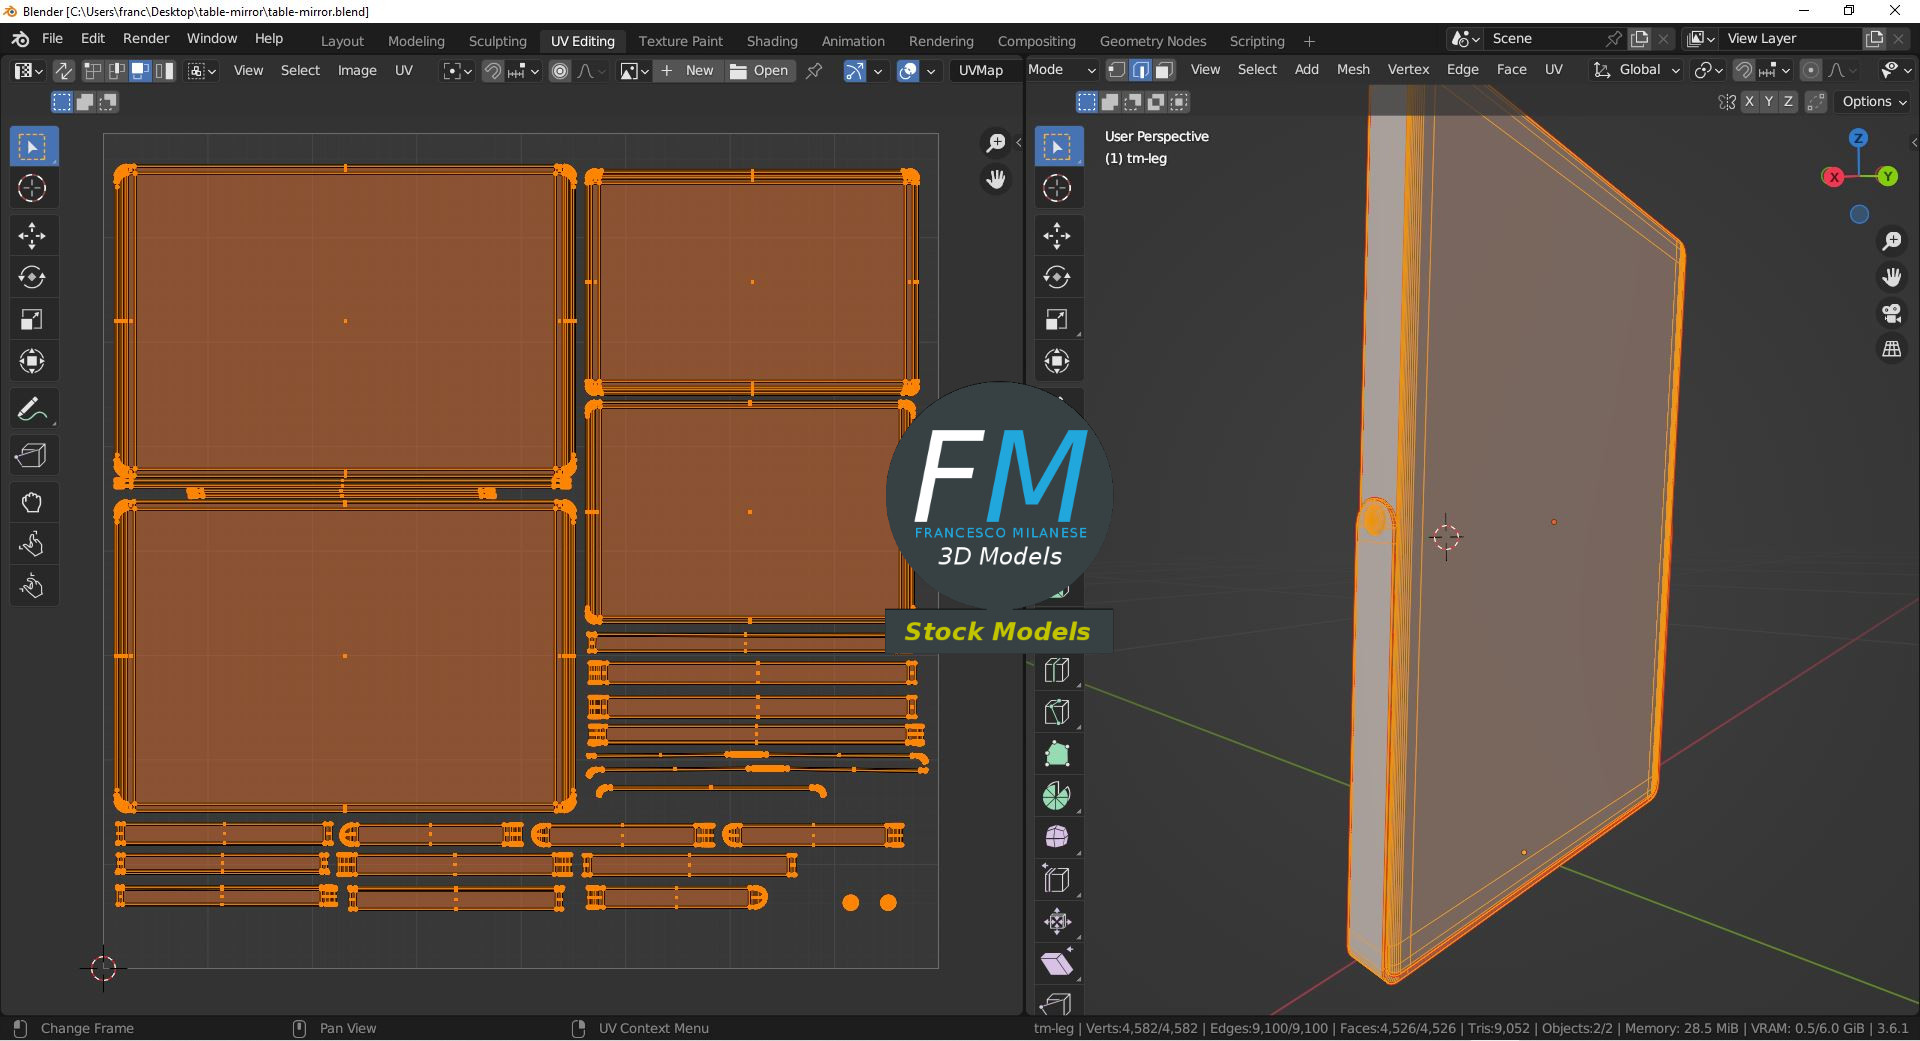Screen dimensions: 1920x1041
Task: Switch to the Shading workspace tab
Action: [x=771, y=41]
